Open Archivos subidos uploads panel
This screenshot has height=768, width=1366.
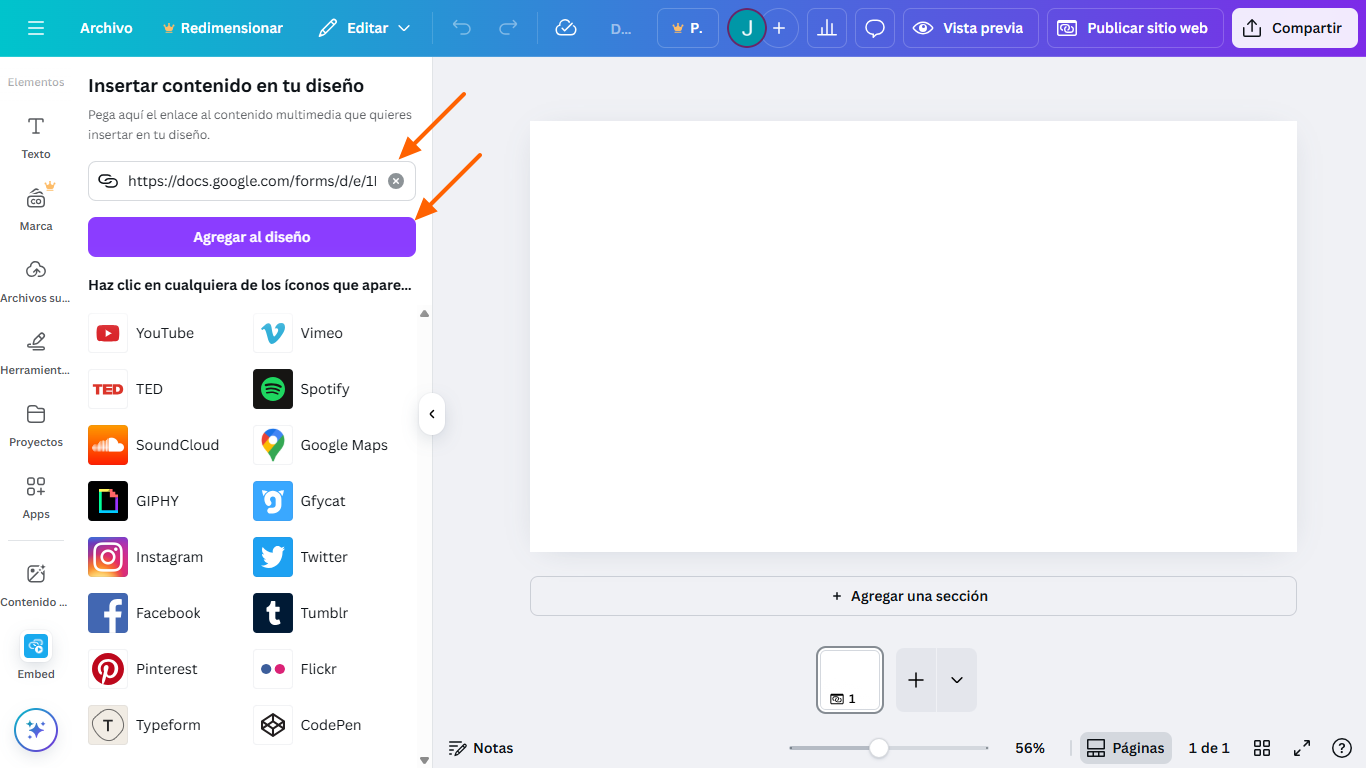click(x=36, y=281)
